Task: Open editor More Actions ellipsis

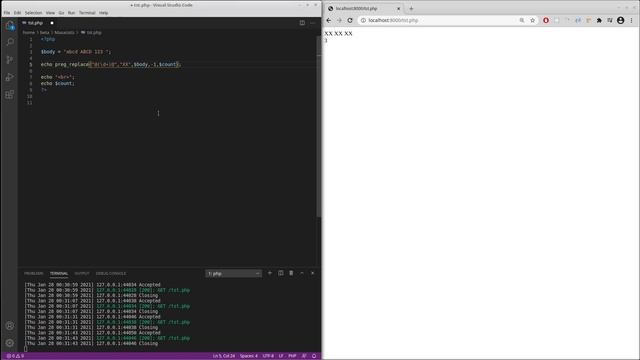Action: [x=313, y=23]
